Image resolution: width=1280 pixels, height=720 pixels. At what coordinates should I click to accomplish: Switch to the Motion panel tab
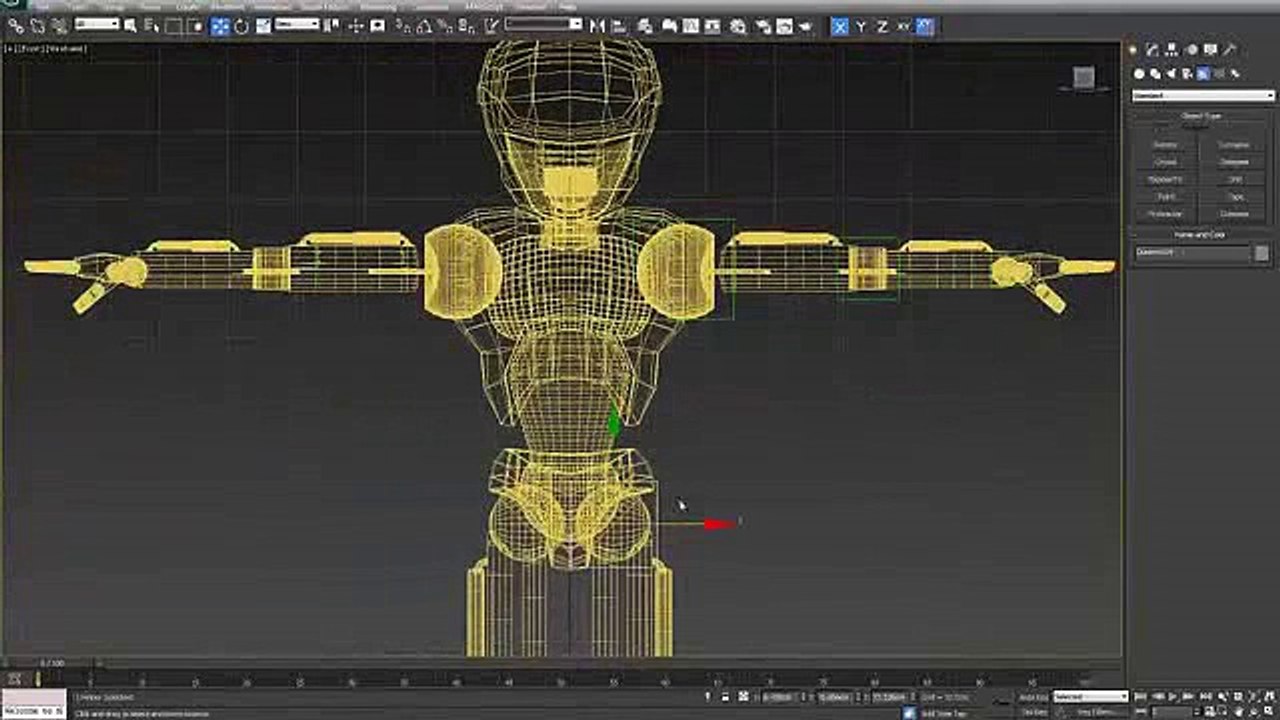[x=1191, y=49]
